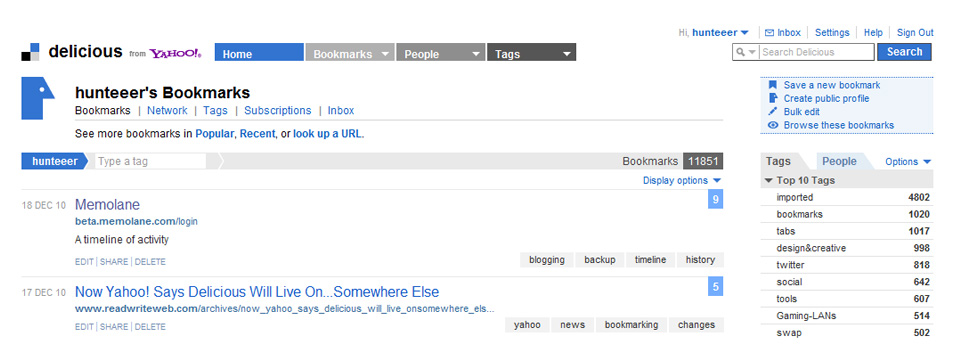Click the Inbox envelope icon in the header
960x360 pixels.
tap(770, 32)
